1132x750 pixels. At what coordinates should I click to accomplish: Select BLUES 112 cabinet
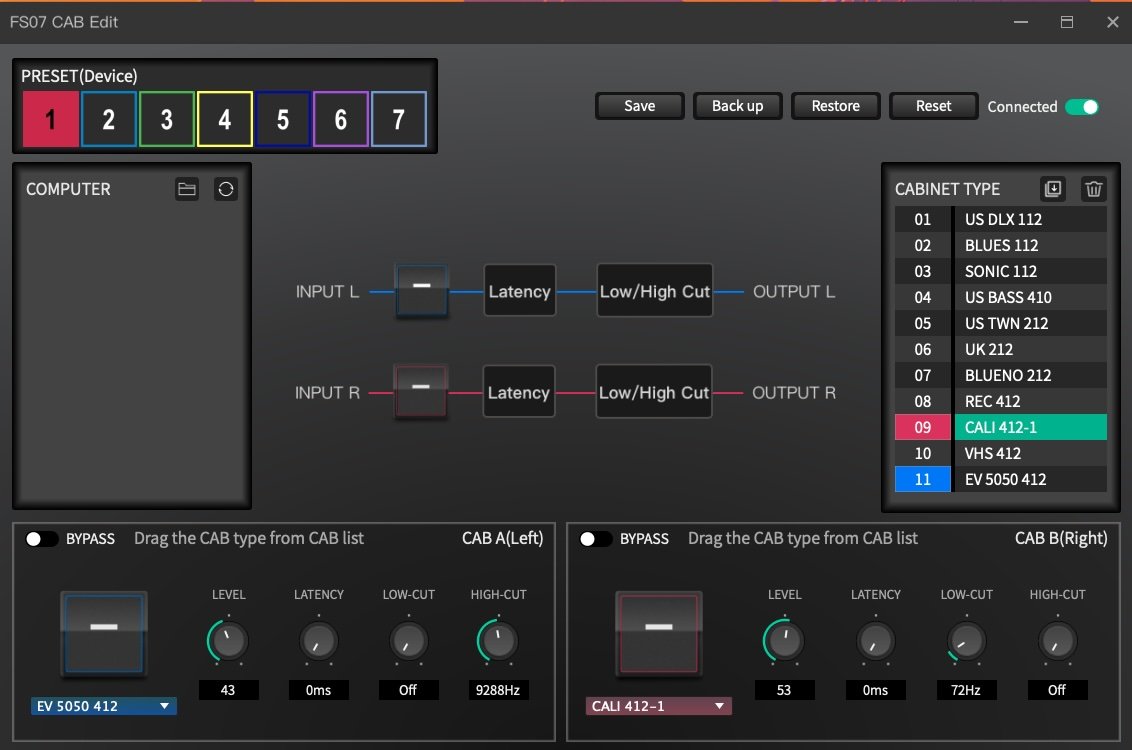pos(1001,245)
